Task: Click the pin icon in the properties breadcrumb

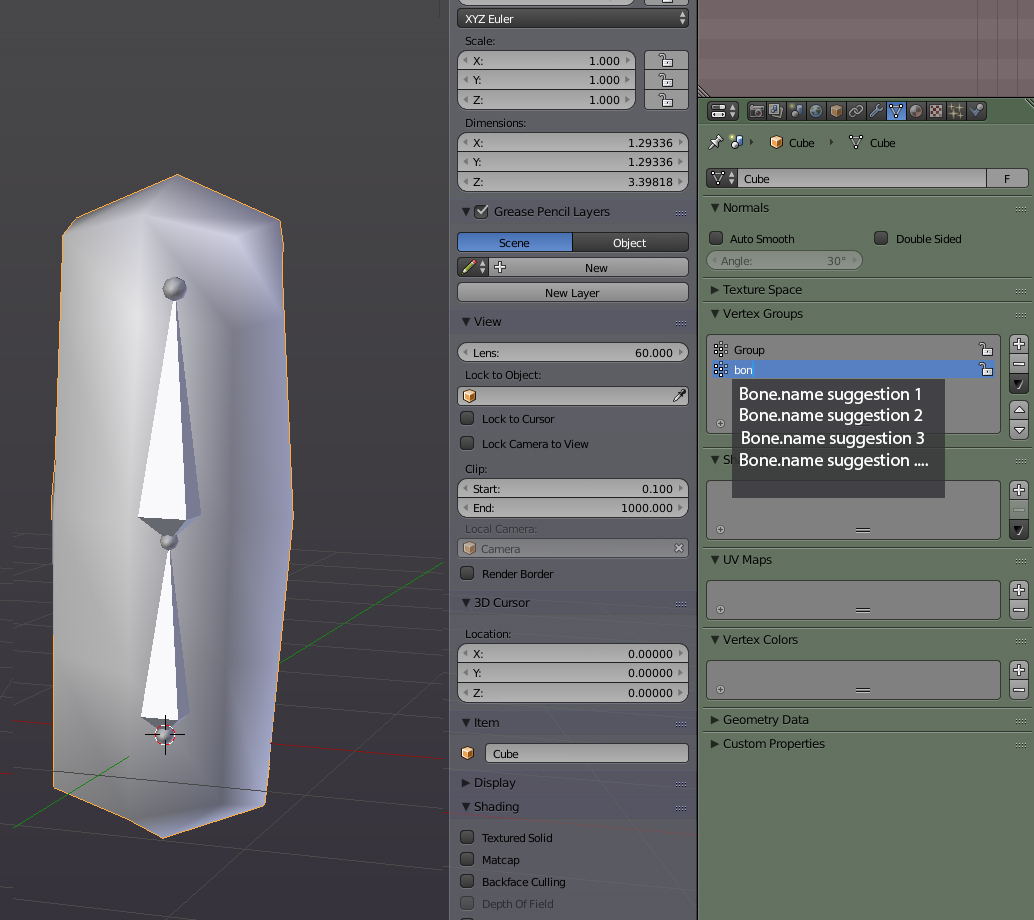Action: pyautogui.click(x=715, y=142)
